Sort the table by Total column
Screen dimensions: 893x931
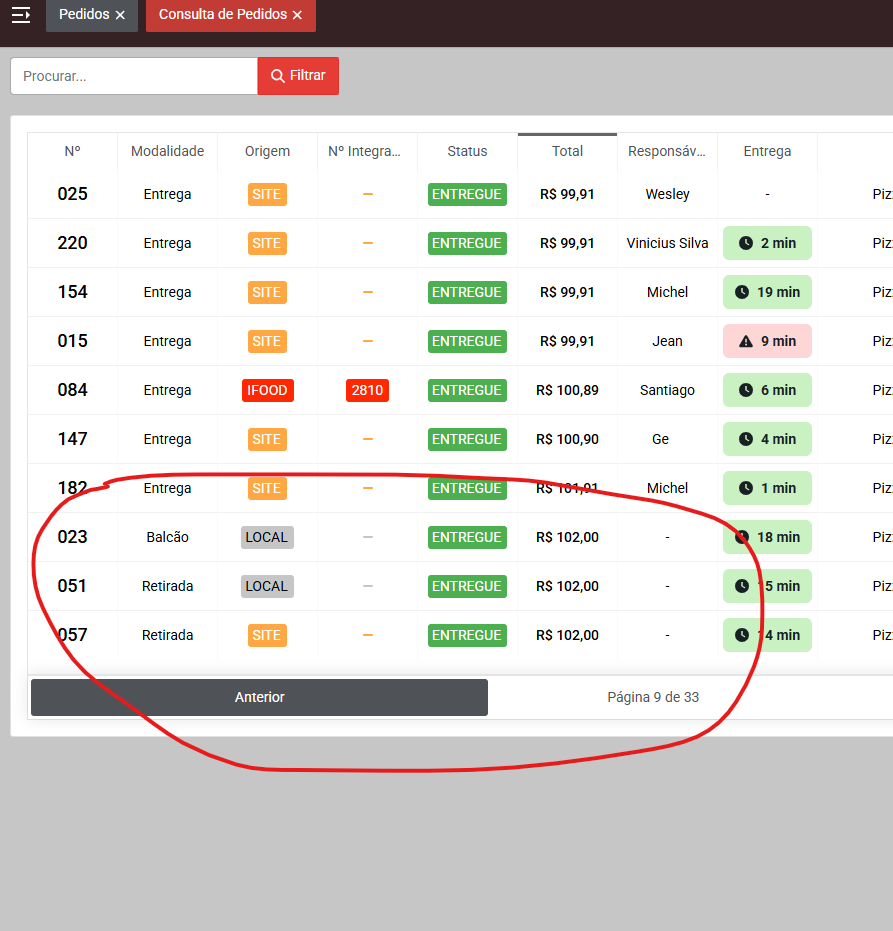click(567, 151)
